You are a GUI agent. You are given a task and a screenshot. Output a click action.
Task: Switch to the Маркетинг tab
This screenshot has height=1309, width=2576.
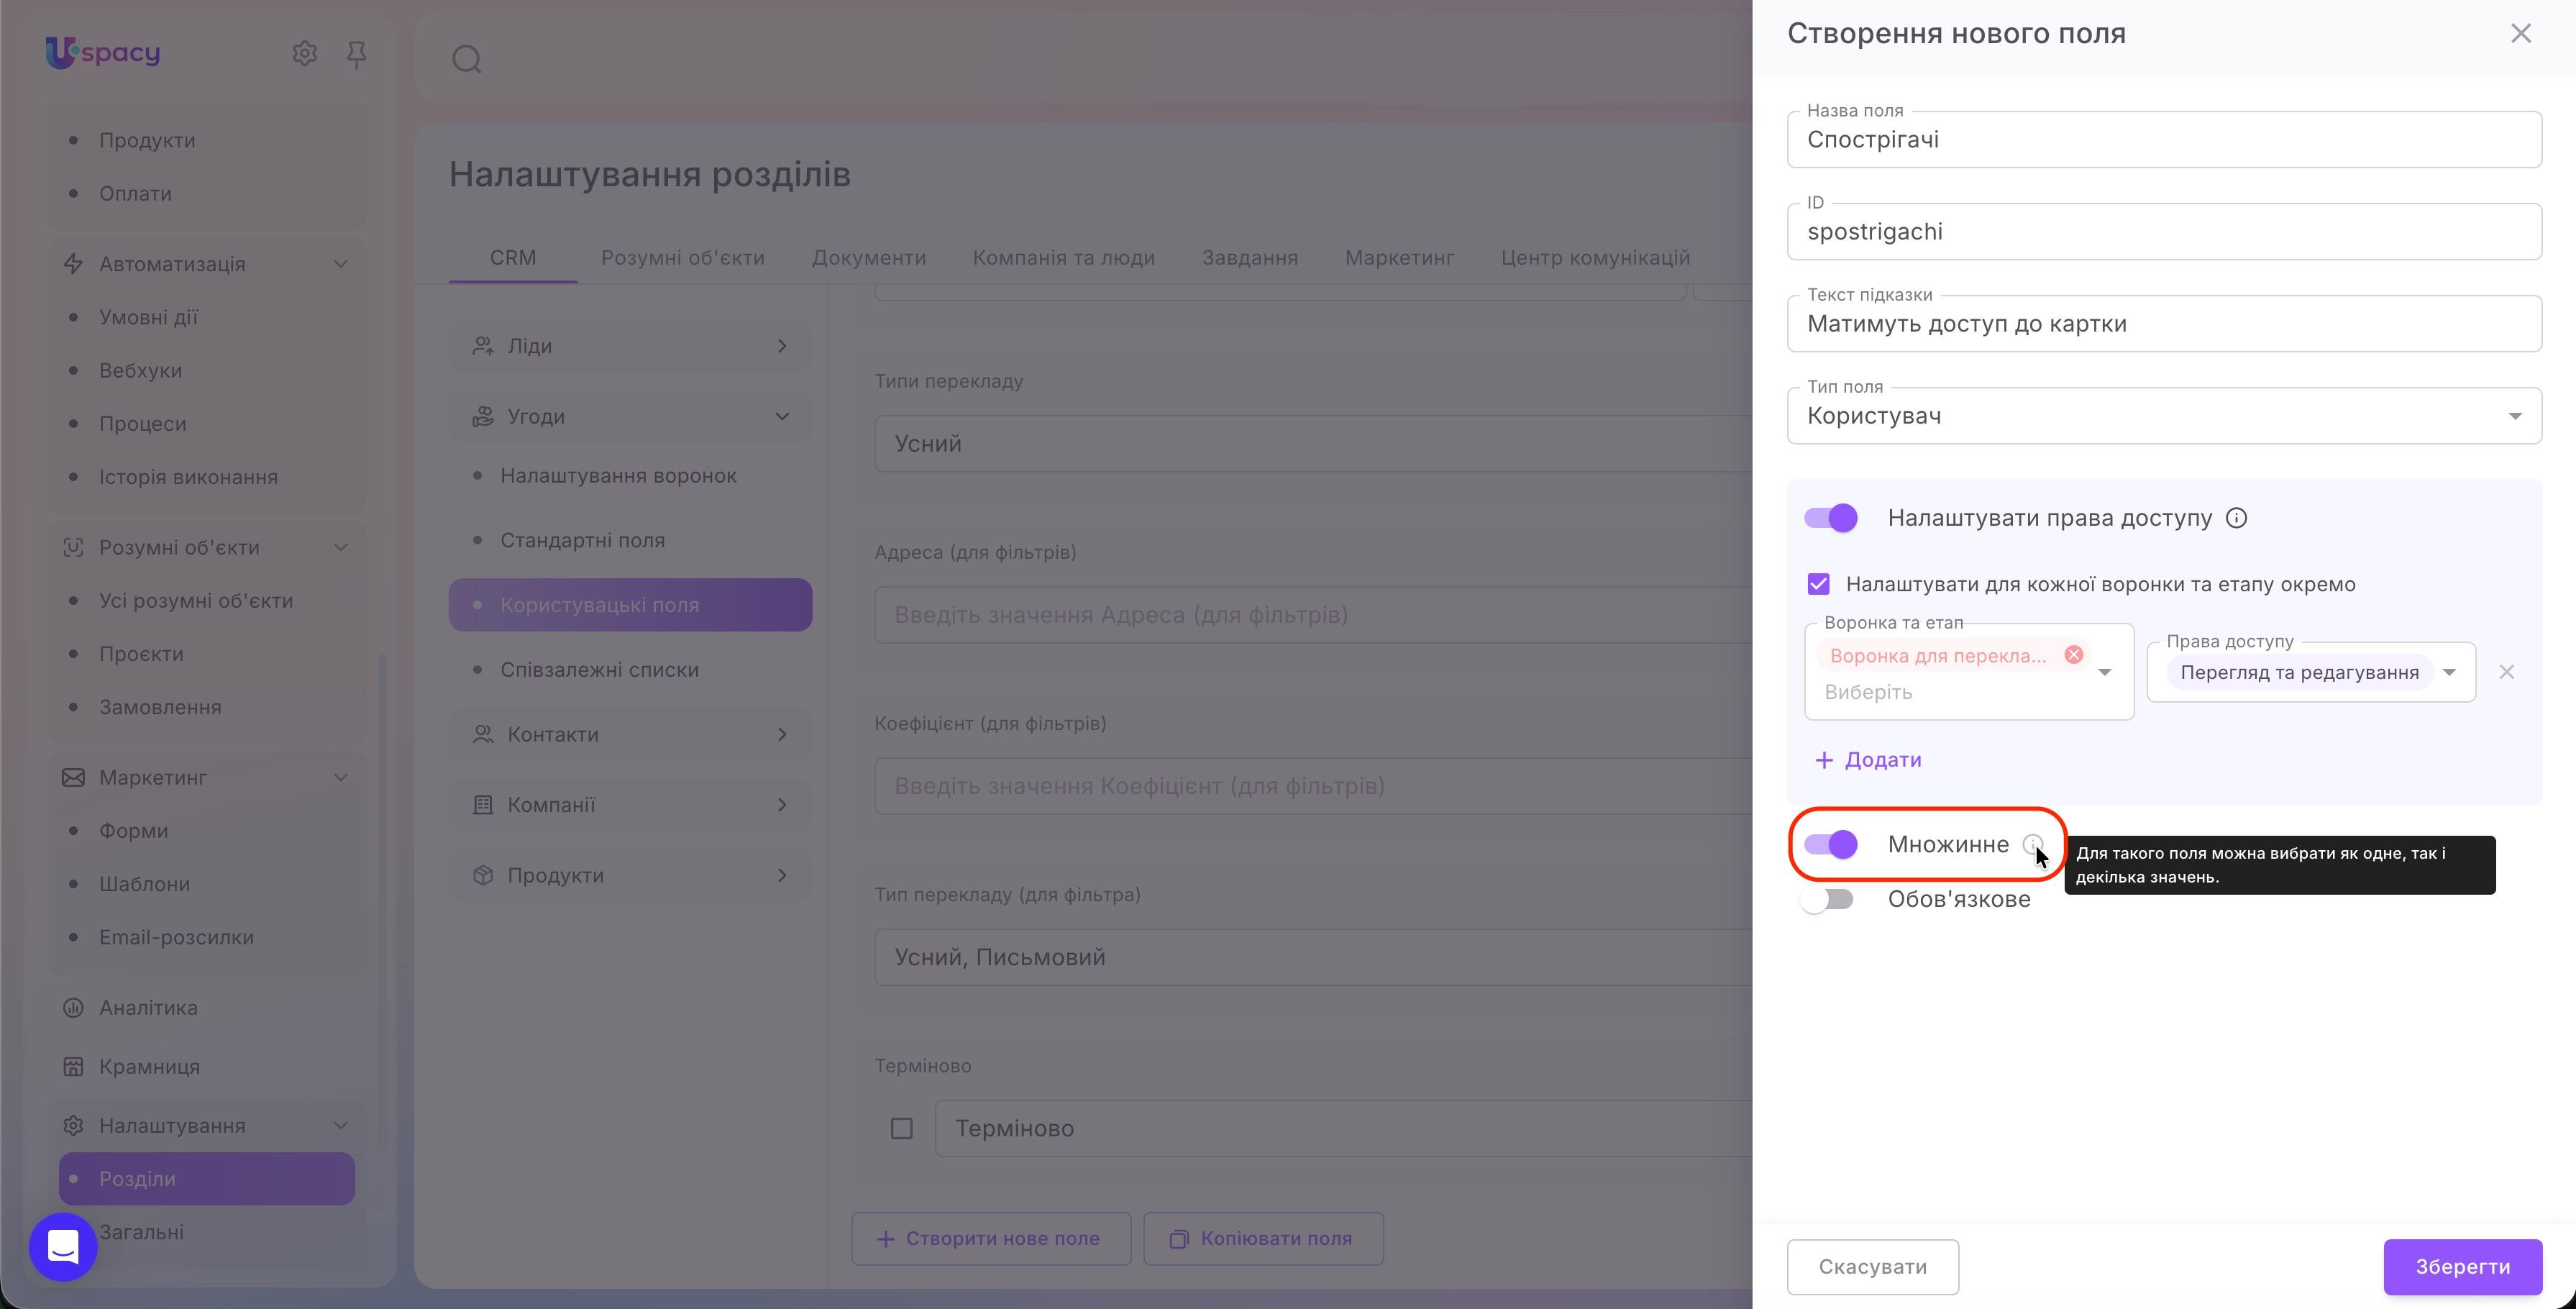click(1399, 258)
